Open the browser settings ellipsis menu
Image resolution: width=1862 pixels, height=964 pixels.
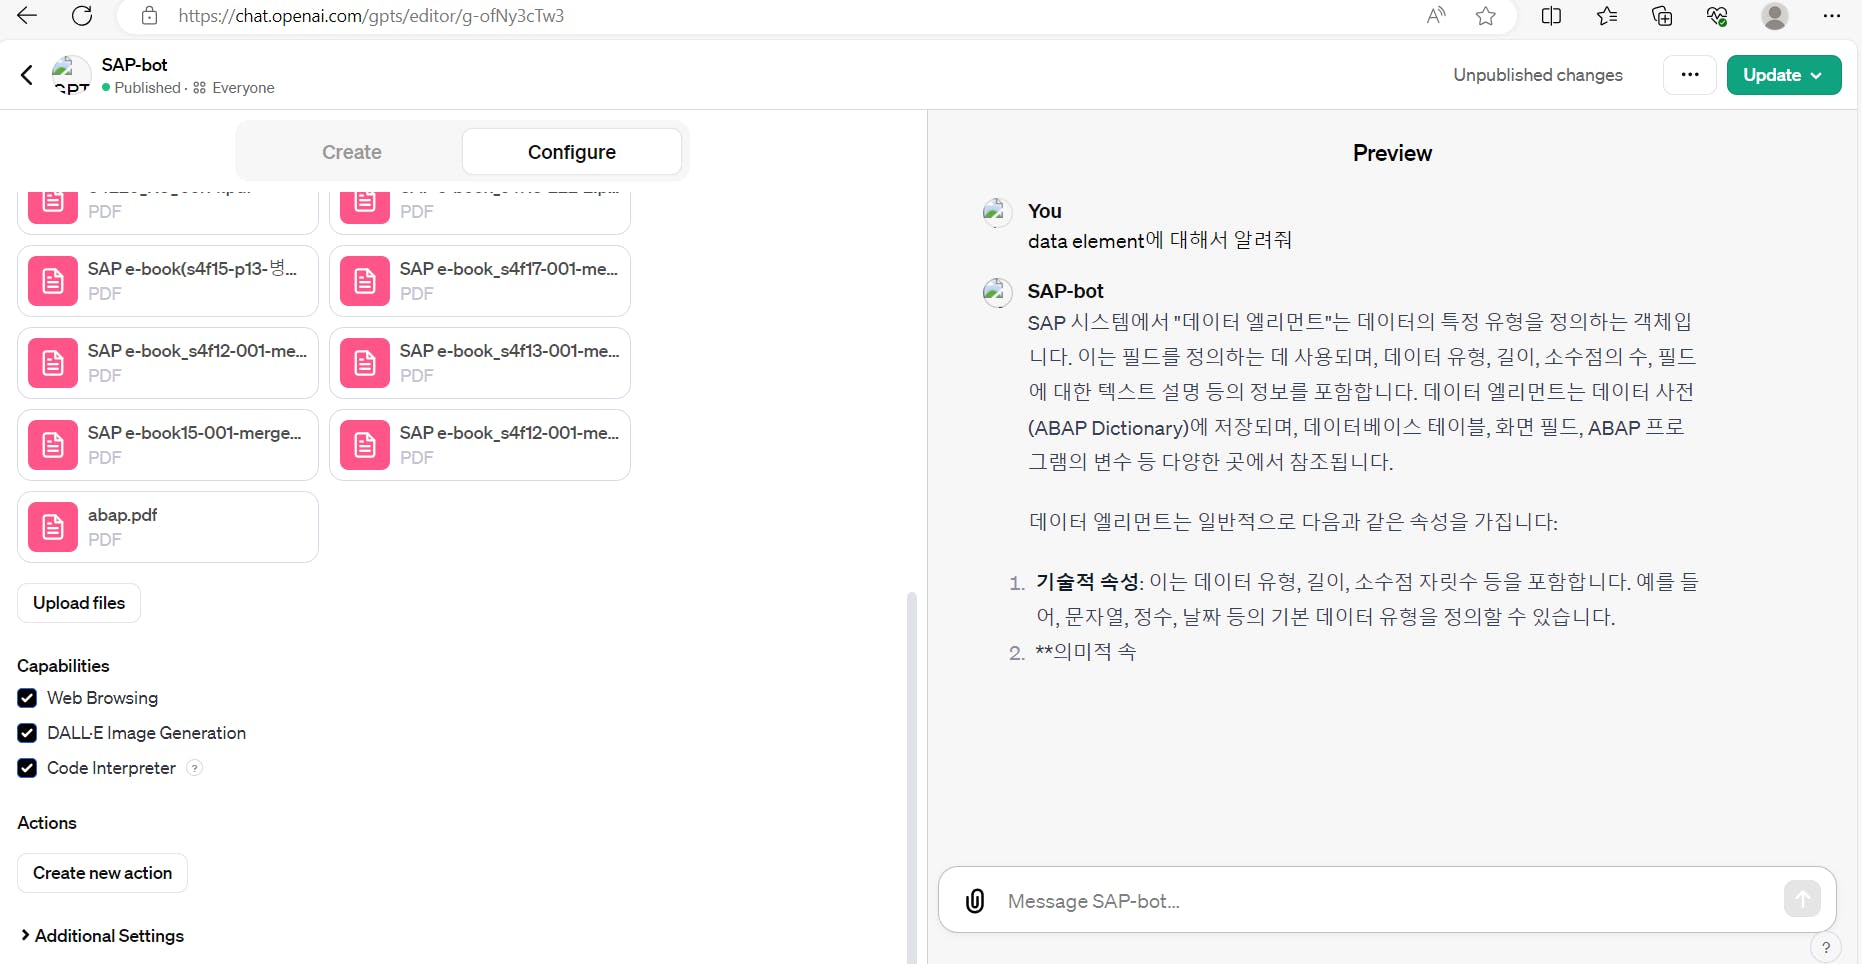1831,16
